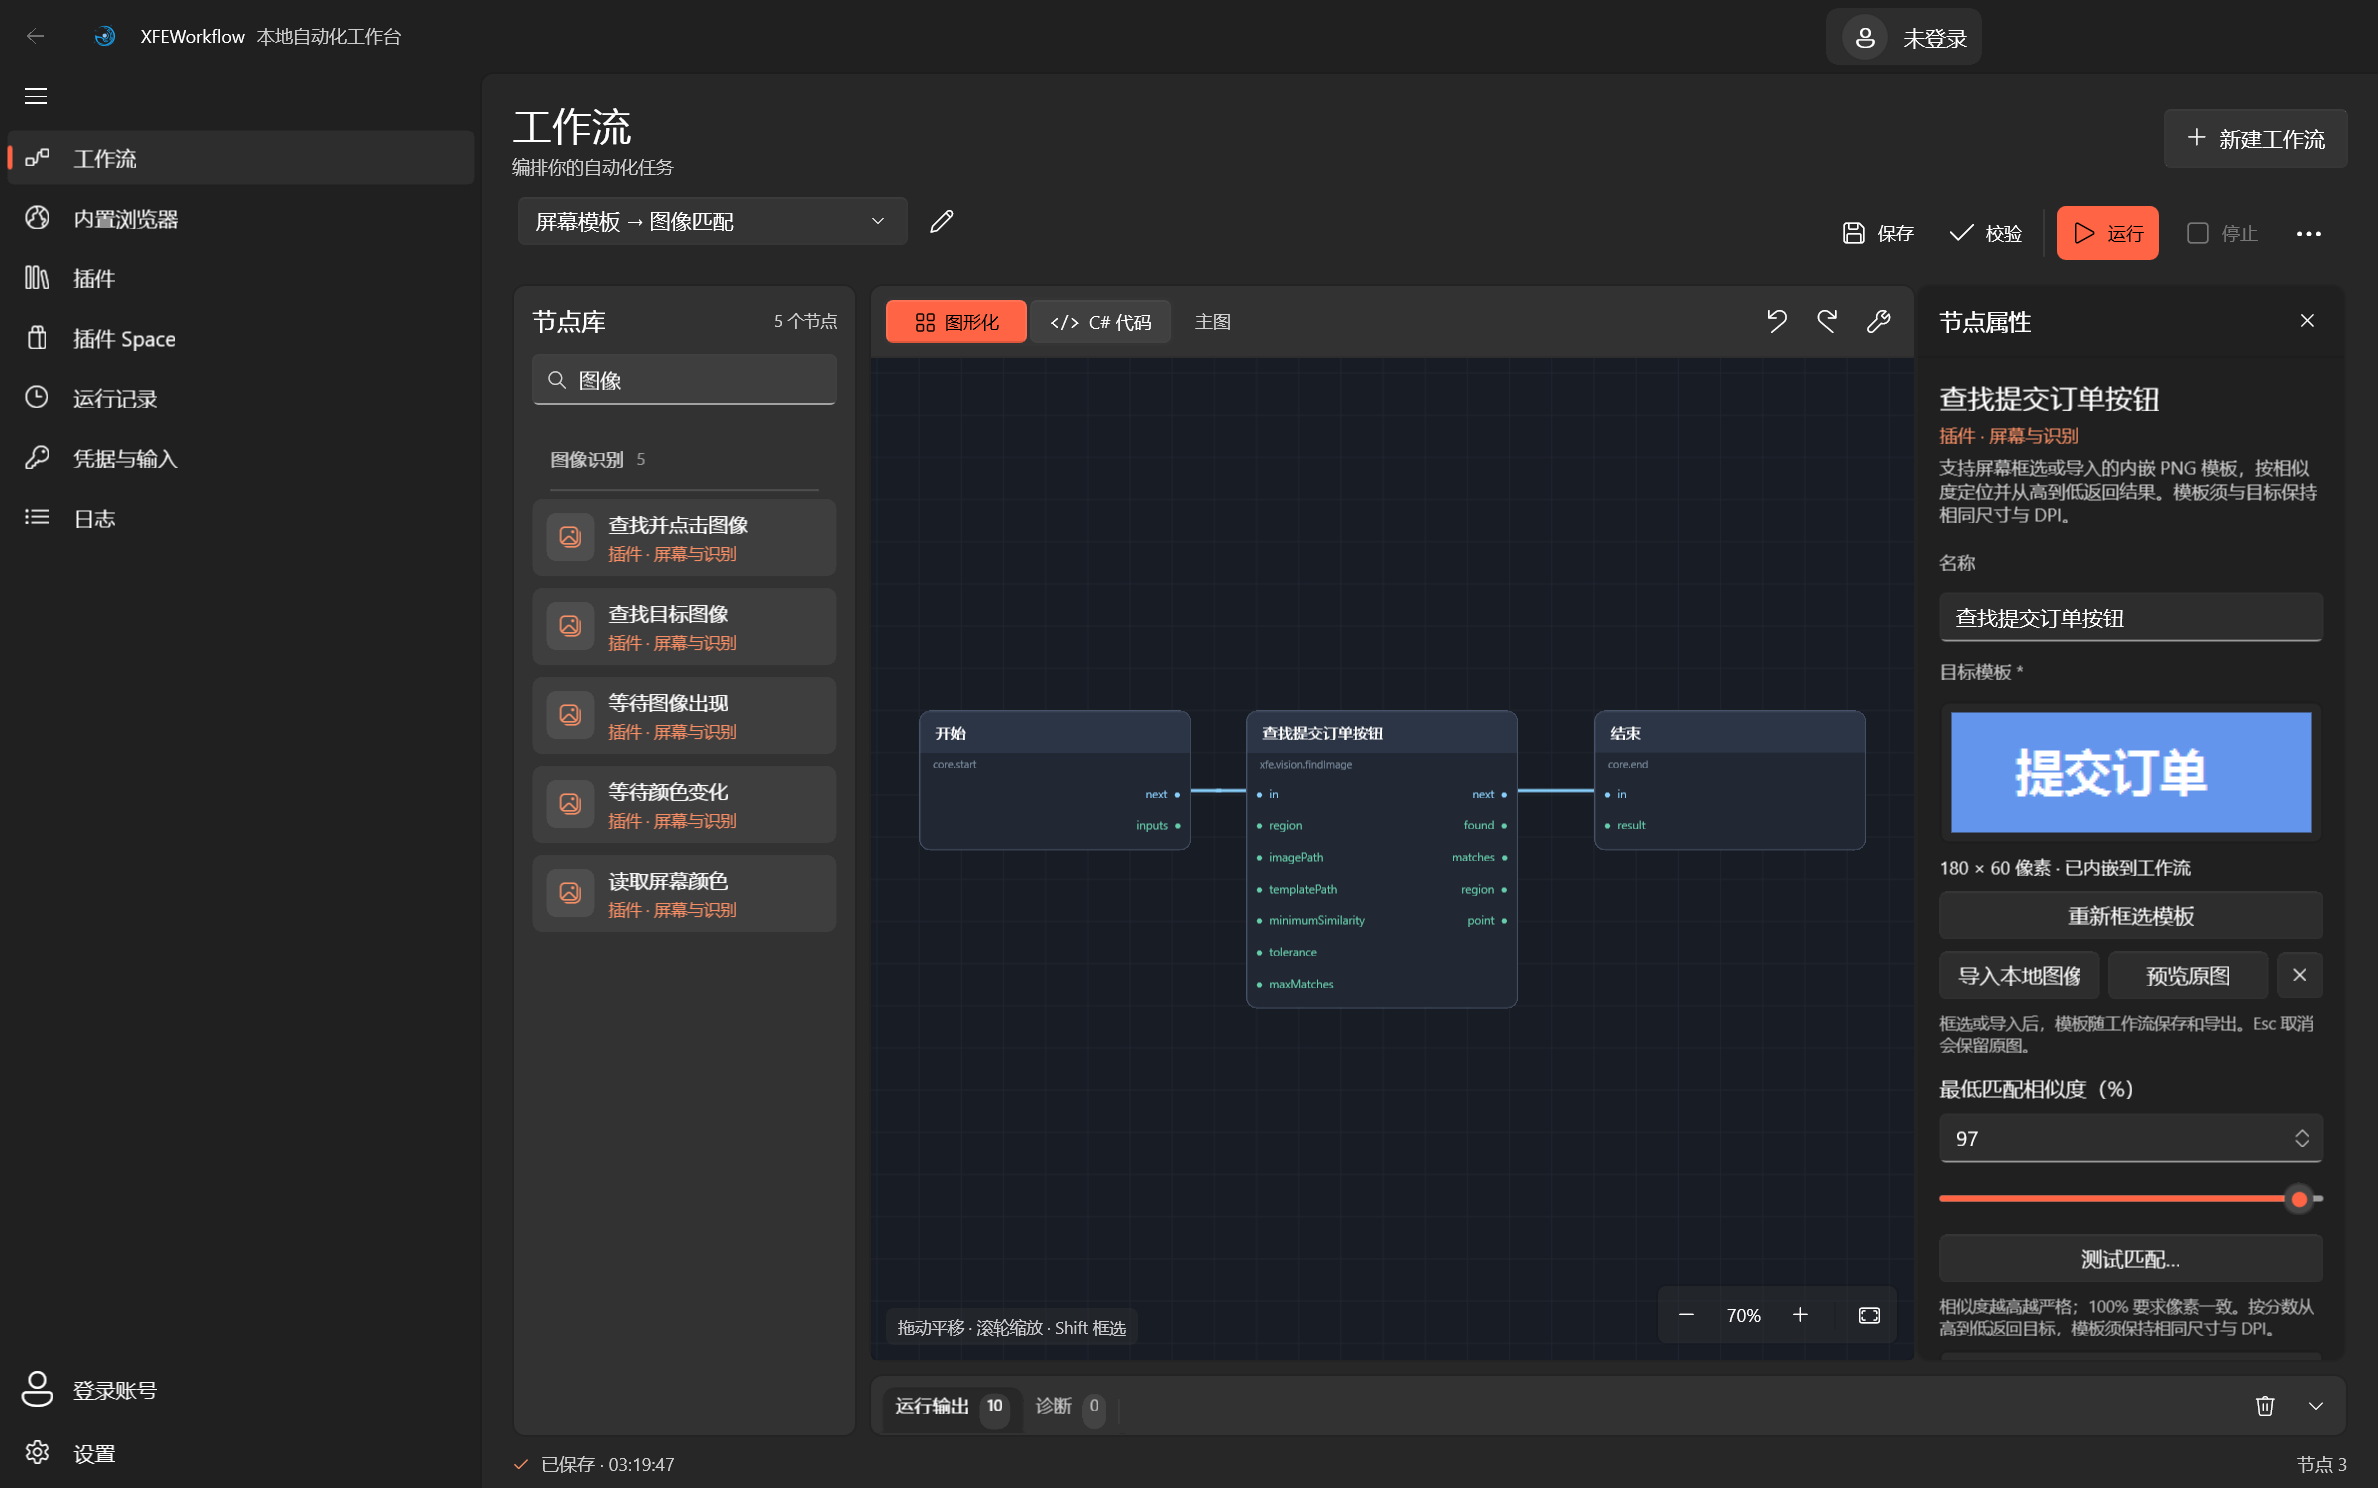Open the three-dot more options menu
This screenshot has width=2378, height=1488.
2308,233
